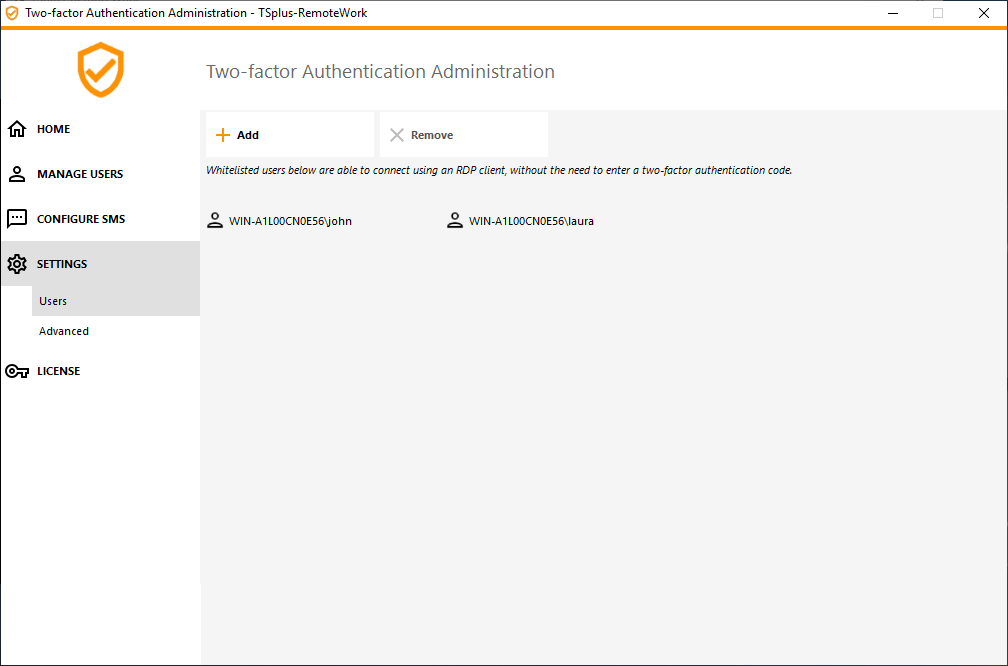Click the Two-factor Authentication Administration heading
This screenshot has width=1008, height=666.
[x=380, y=71]
